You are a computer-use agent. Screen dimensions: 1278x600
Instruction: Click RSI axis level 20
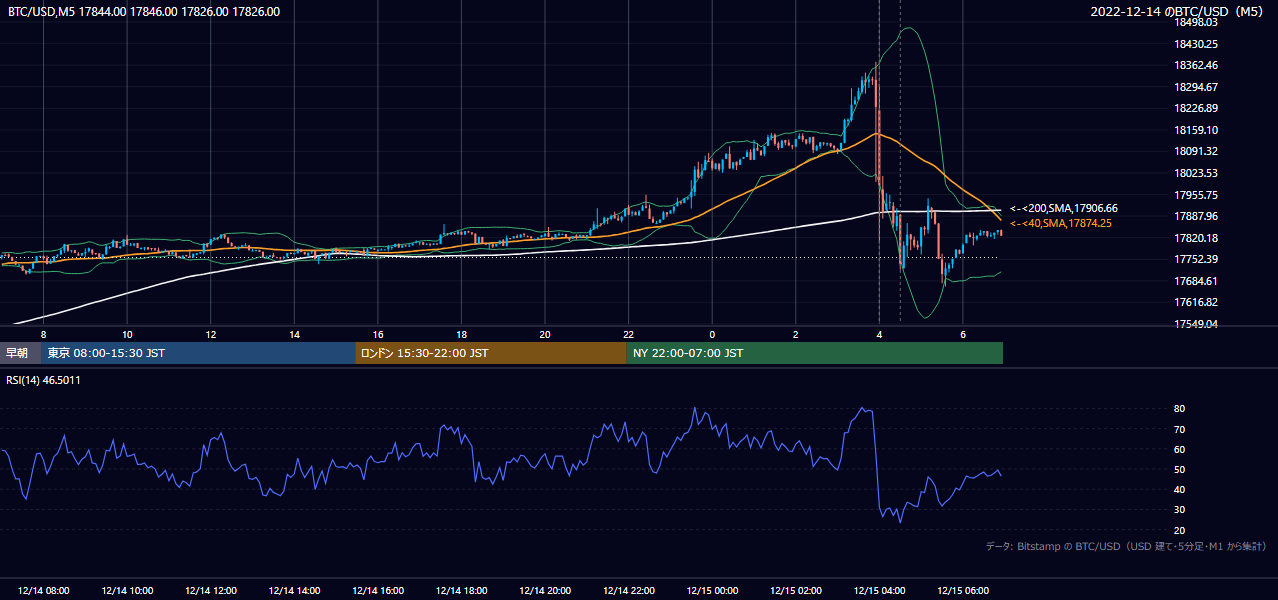pyautogui.click(x=1180, y=530)
